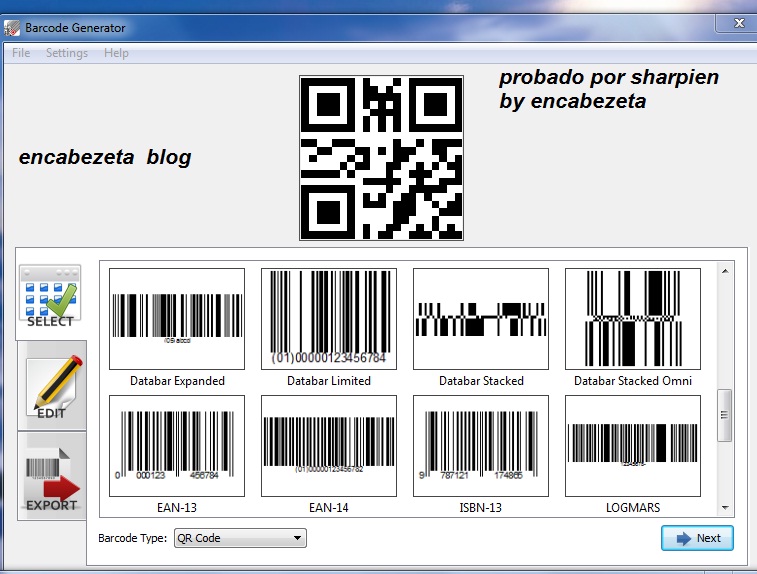Click the Barcode Generator title bar app icon

pos(12,28)
